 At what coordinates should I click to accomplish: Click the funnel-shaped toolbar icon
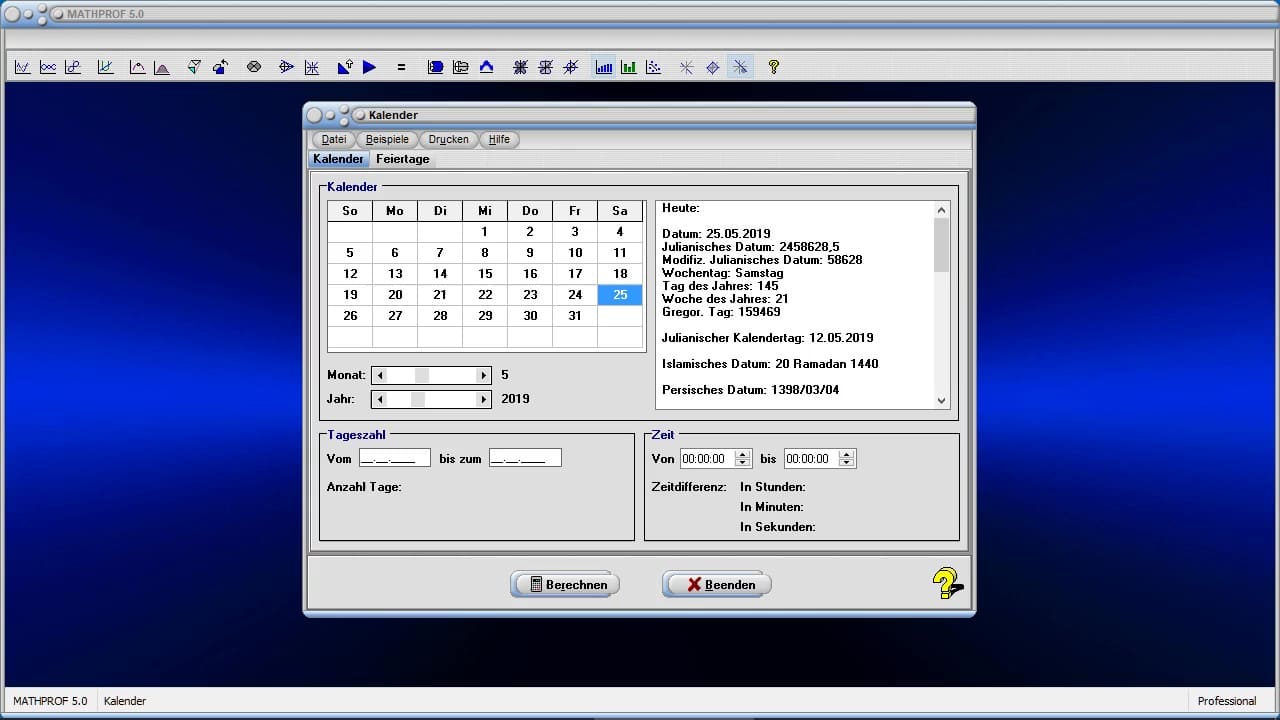point(194,67)
